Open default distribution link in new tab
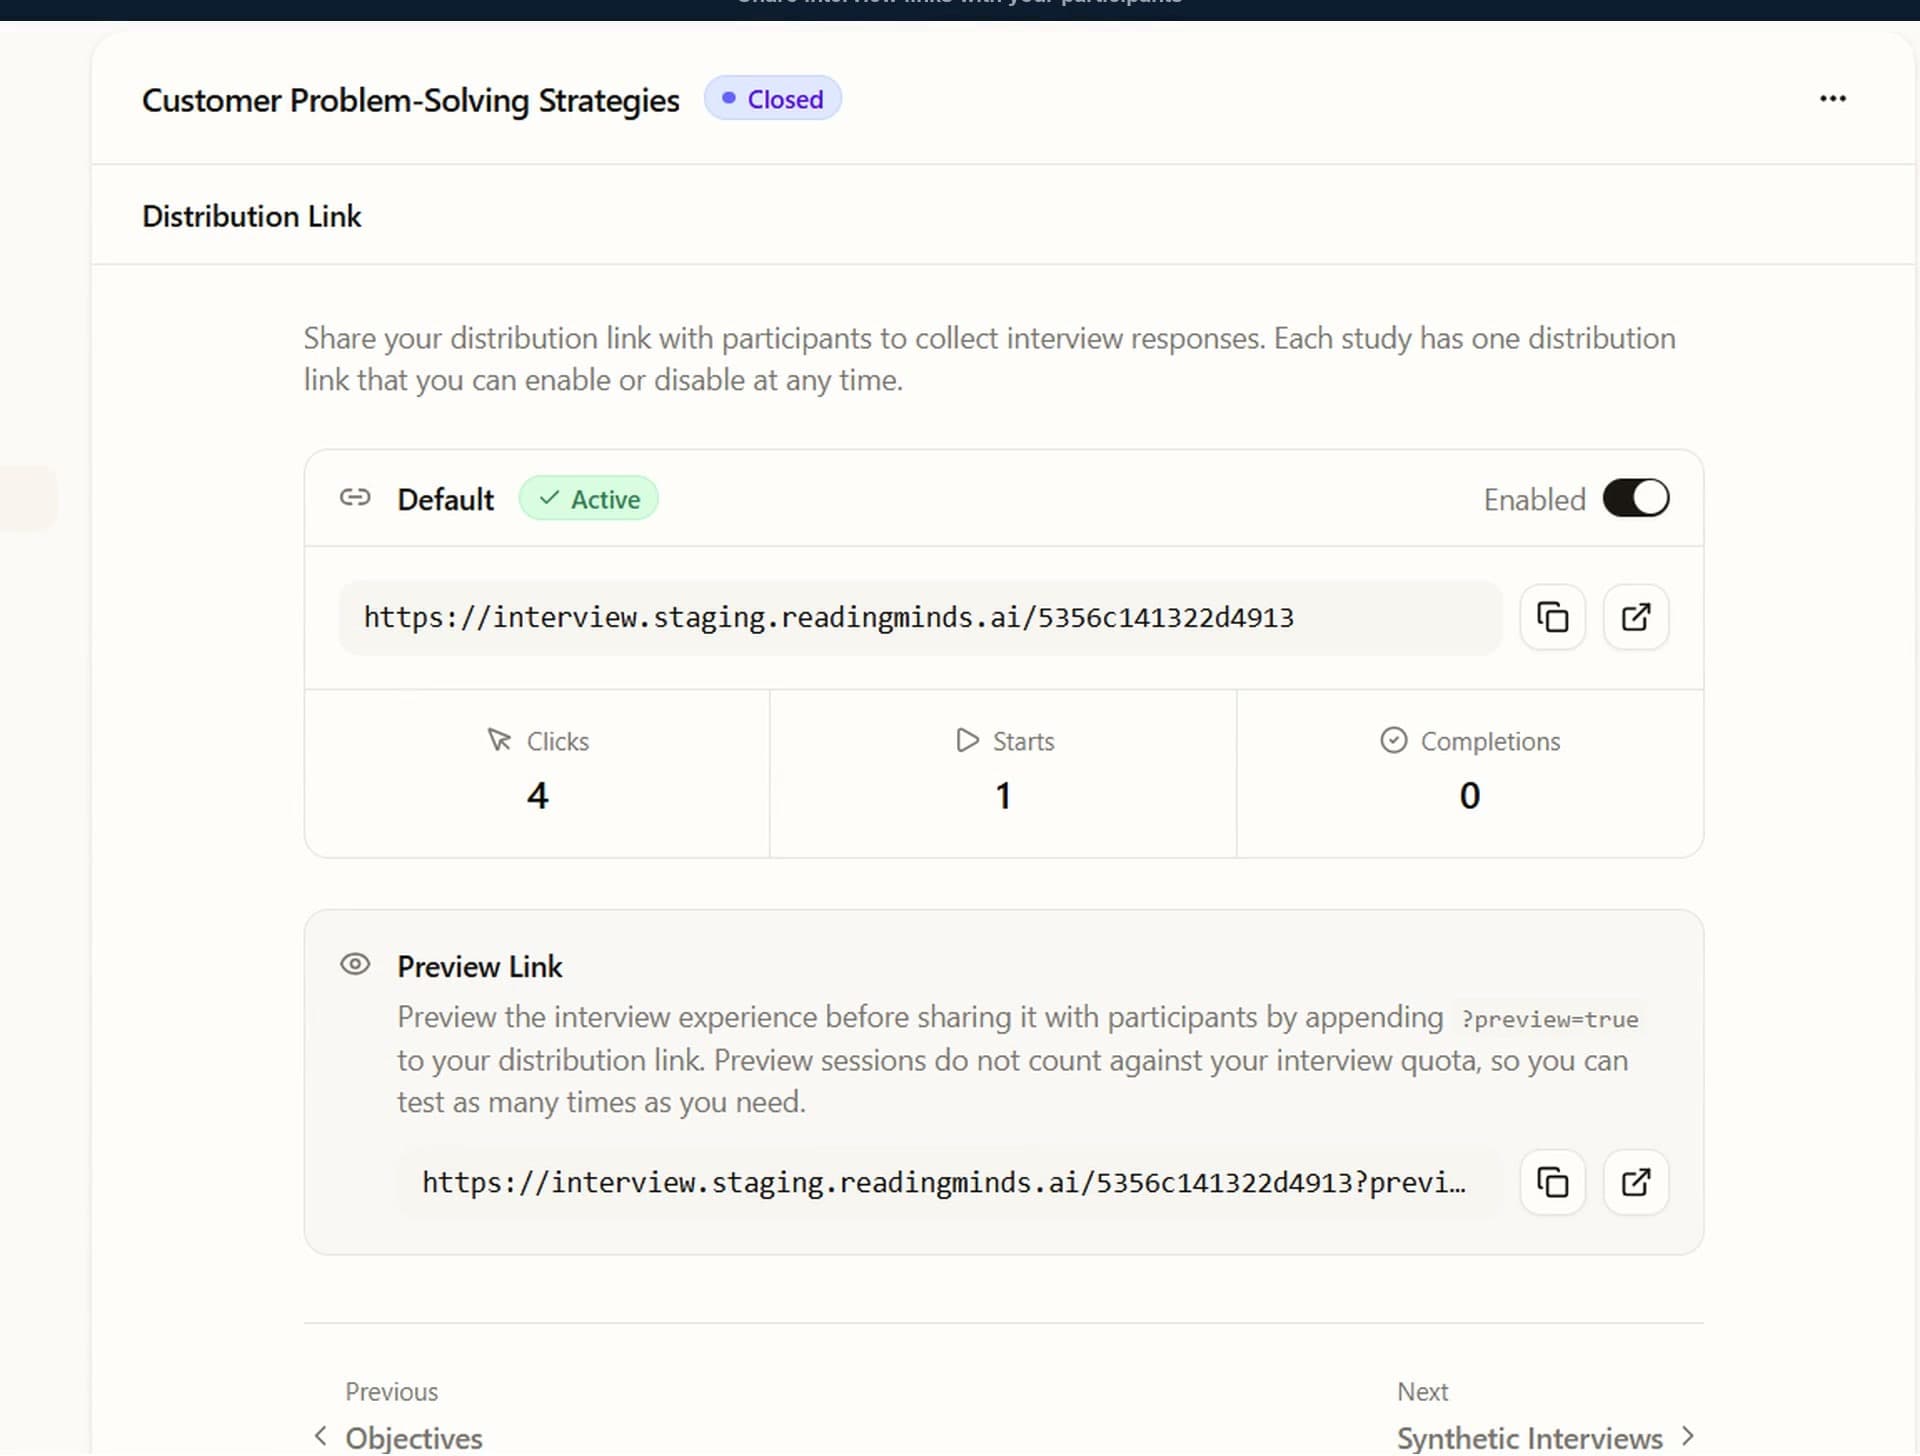Image resolution: width=1920 pixels, height=1456 pixels. (x=1635, y=617)
